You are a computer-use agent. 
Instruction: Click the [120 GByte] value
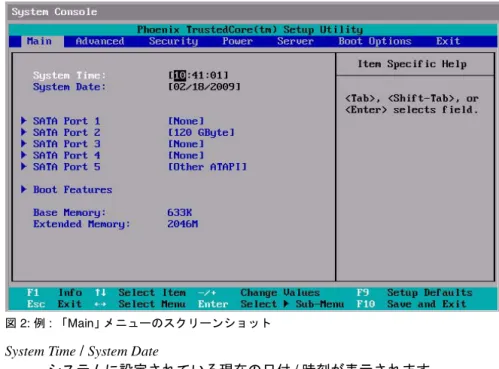tap(201, 132)
